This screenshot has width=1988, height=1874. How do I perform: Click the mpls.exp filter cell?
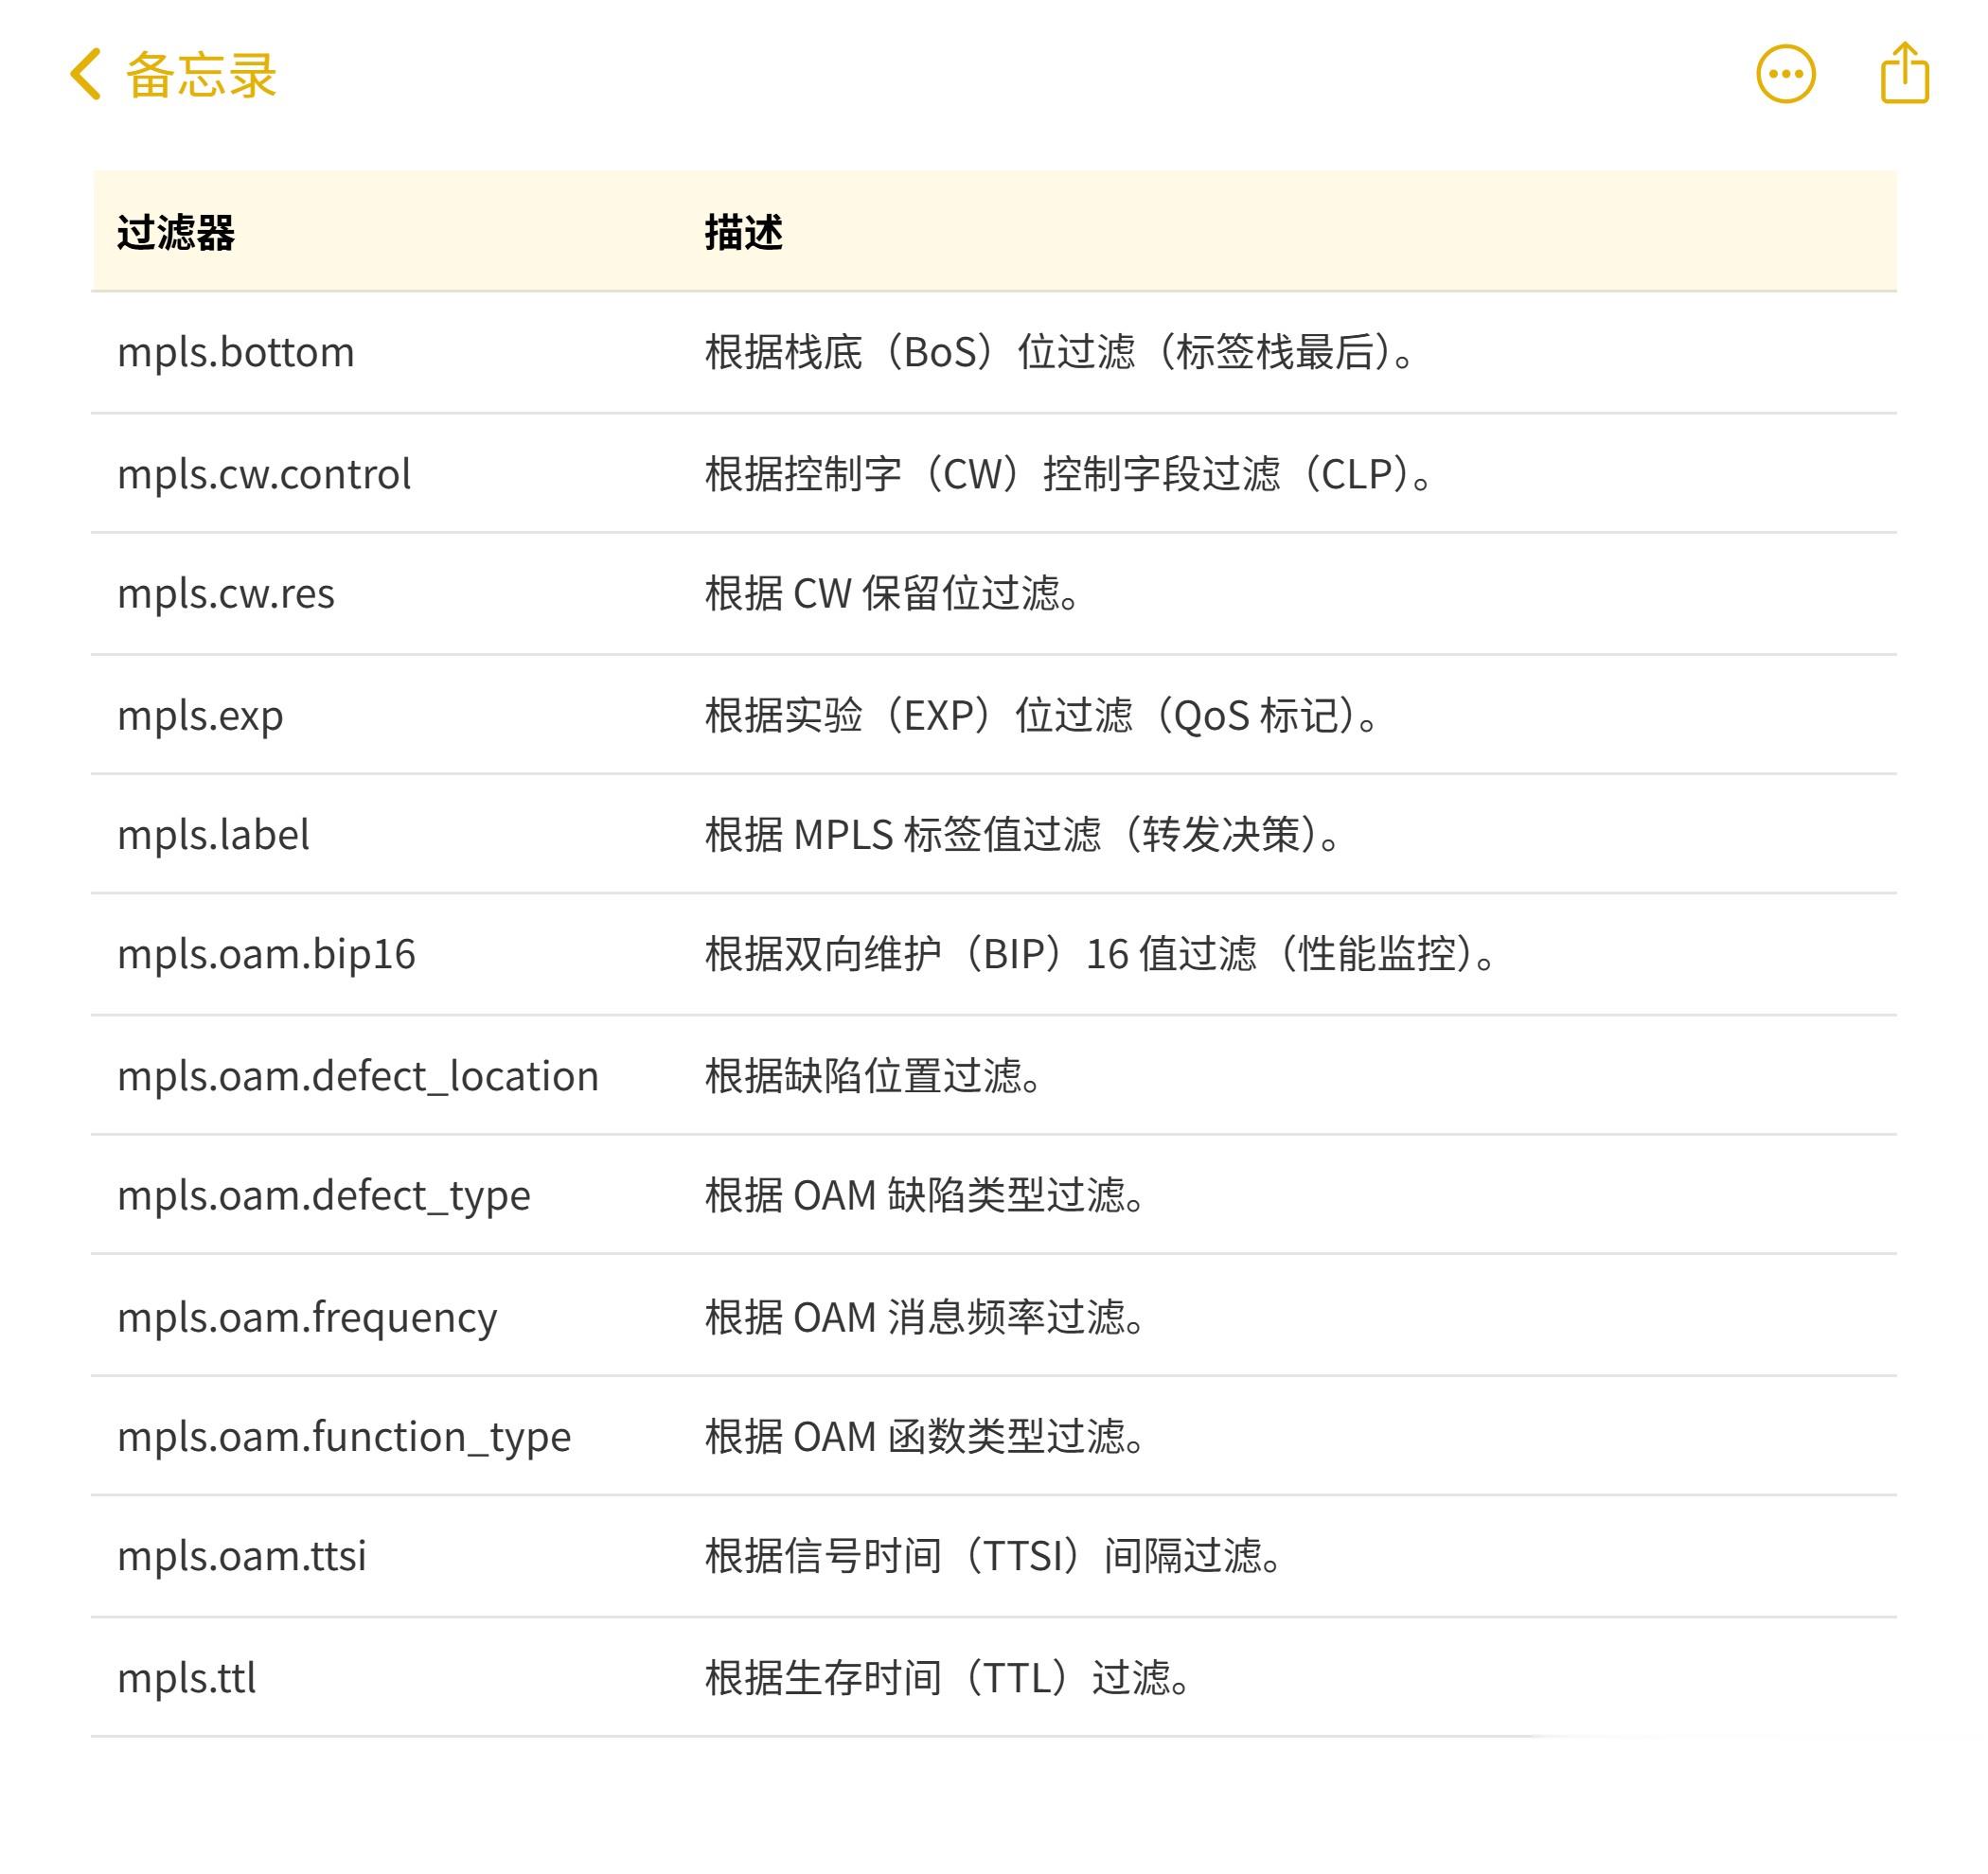(x=200, y=715)
